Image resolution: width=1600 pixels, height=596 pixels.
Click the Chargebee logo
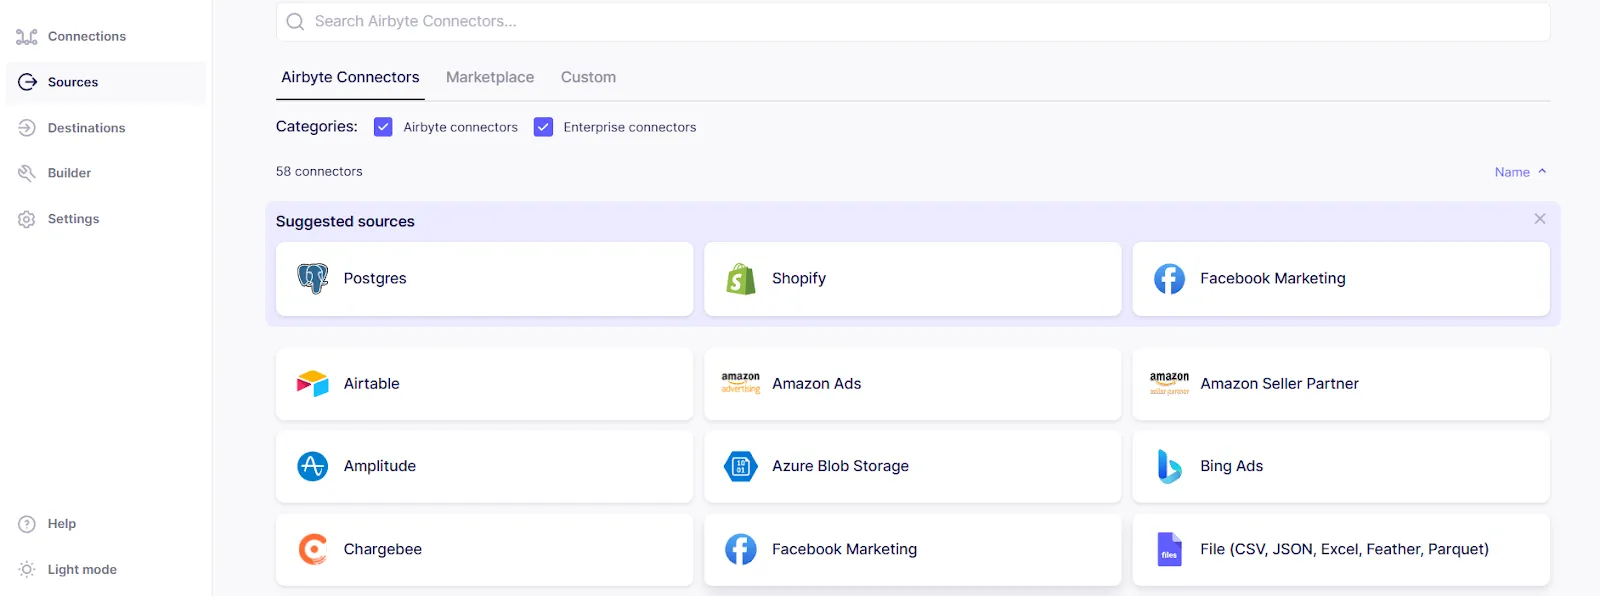[x=313, y=549]
